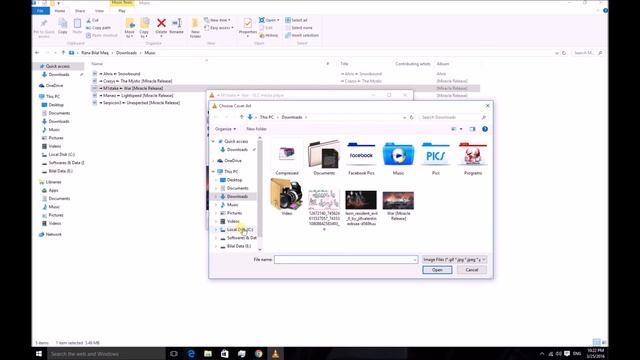Screen dimensions: 640x360
Task: Select OneDrive in the dialog tree
Action: tap(233, 160)
